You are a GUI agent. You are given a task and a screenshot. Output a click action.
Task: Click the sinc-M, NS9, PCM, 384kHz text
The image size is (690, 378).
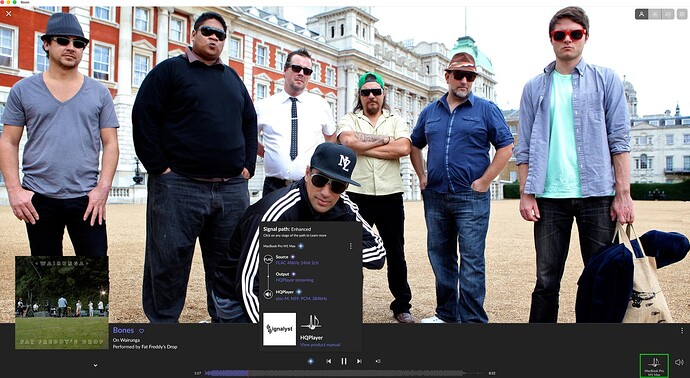coord(301,298)
